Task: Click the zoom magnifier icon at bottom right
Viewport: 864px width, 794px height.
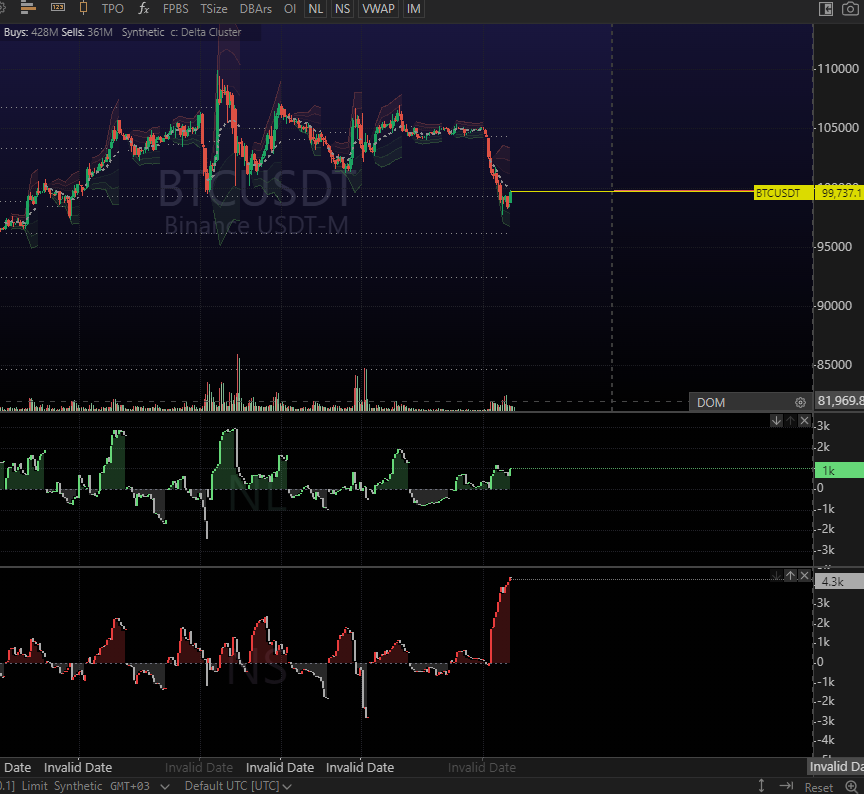Action: [852, 787]
